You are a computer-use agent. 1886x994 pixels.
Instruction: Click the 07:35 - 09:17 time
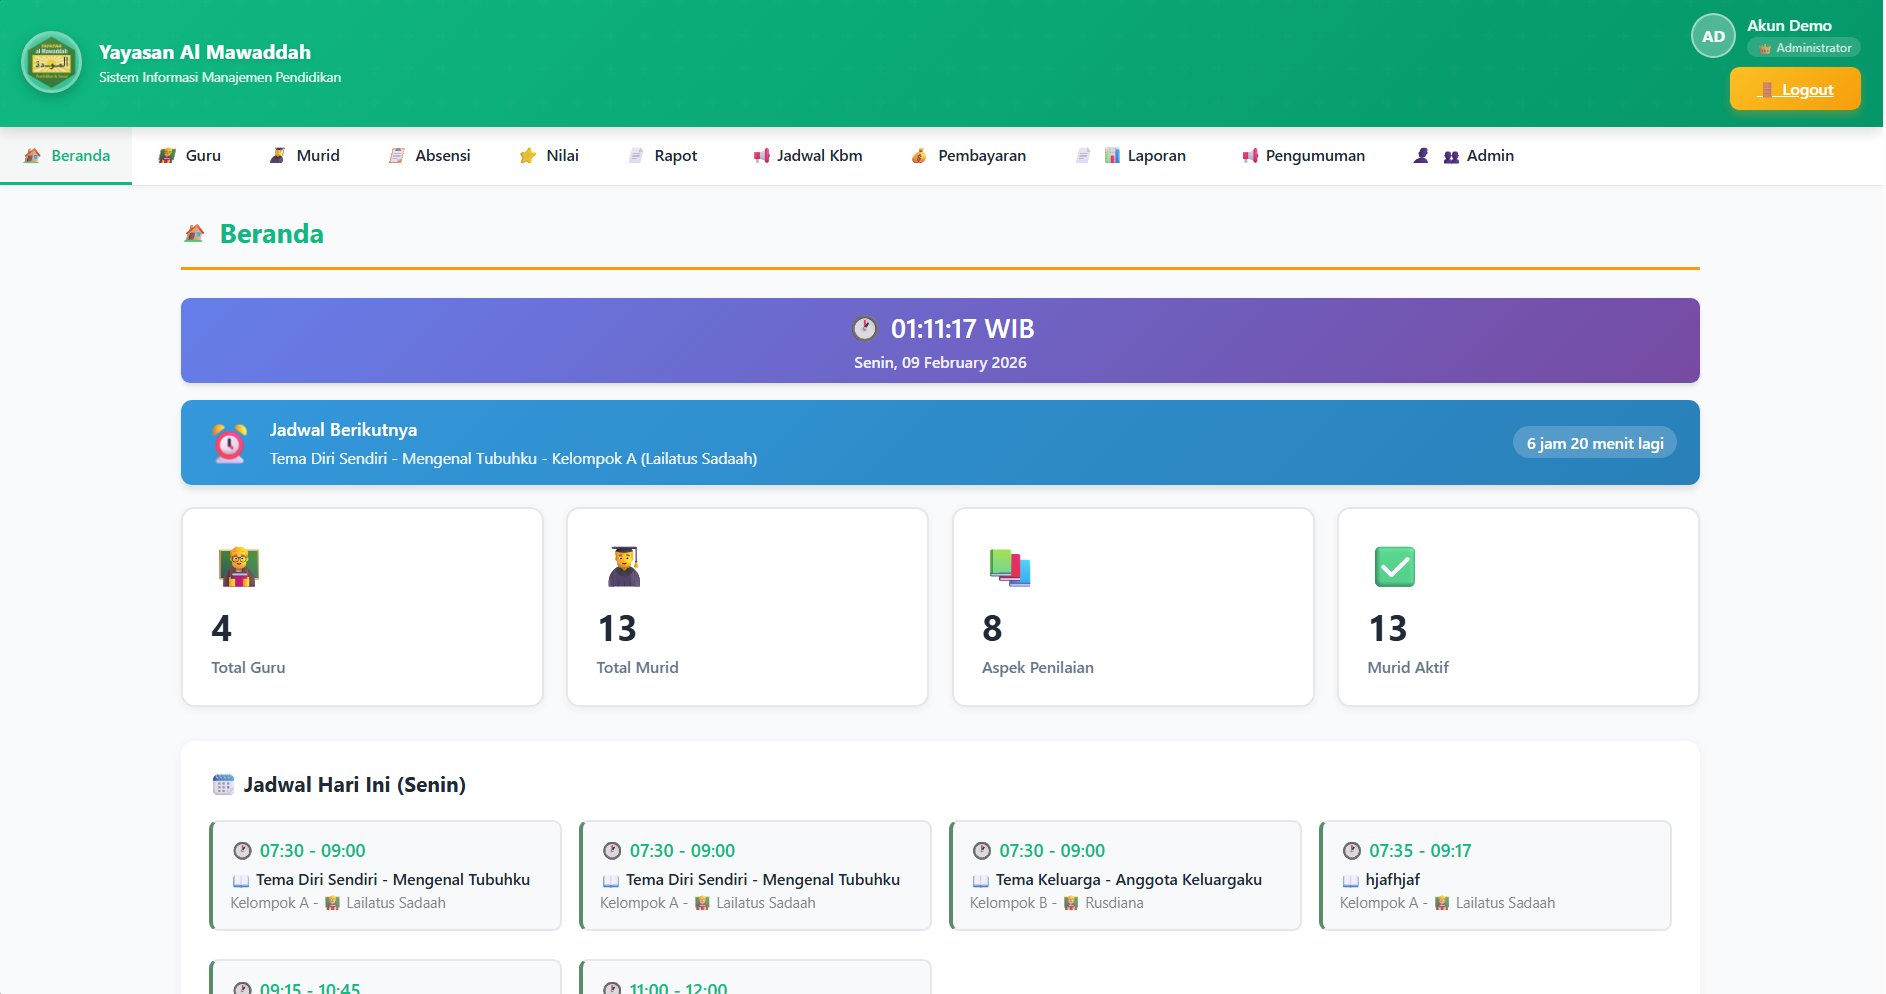pyautogui.click(x=1420, y=851)
